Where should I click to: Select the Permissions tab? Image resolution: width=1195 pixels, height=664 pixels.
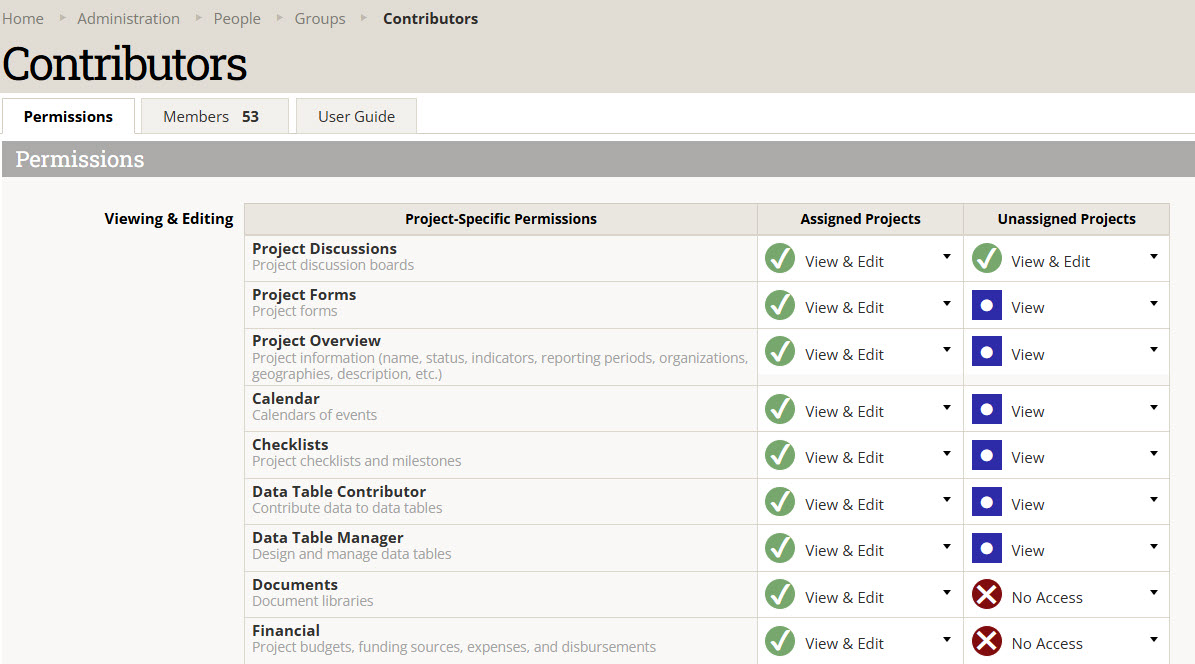click(68, 116)
